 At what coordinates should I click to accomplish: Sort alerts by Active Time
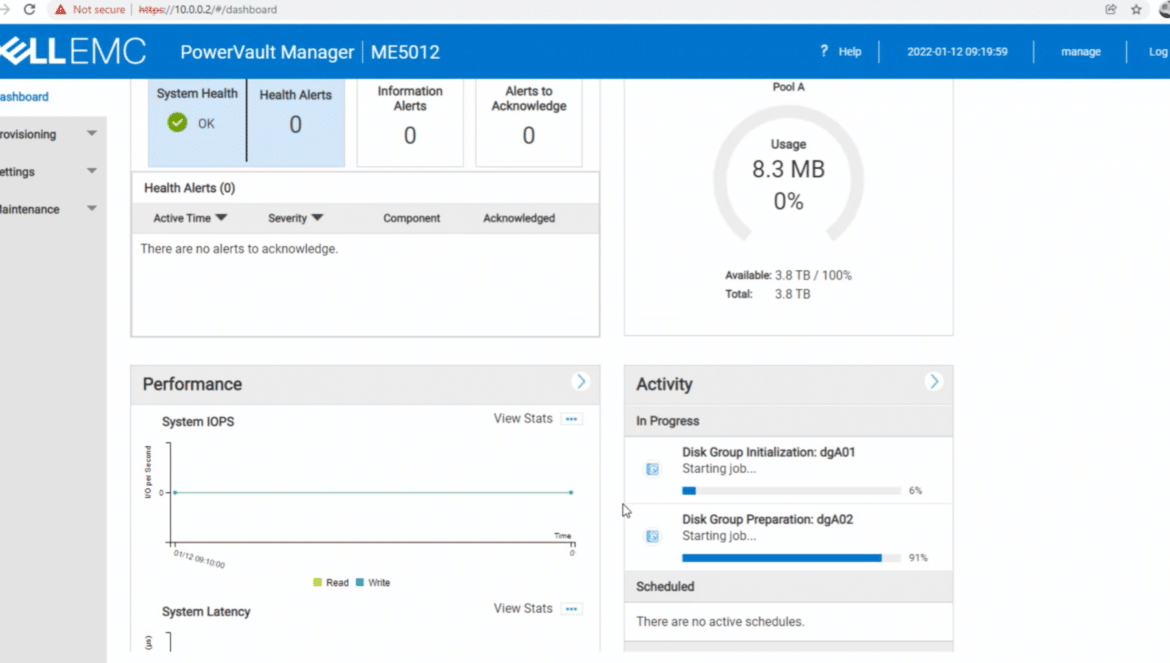(x=190, y=218)
